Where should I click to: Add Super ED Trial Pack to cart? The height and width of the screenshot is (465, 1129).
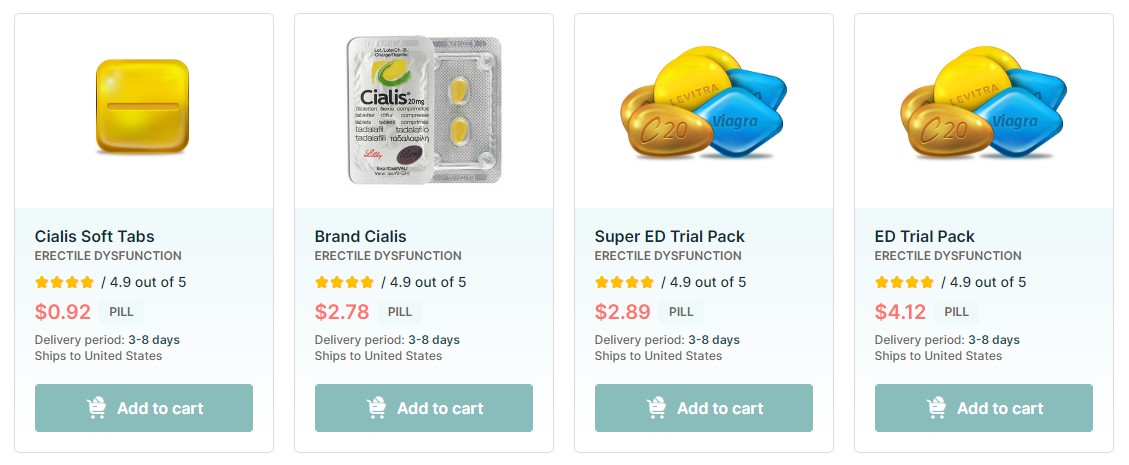[x=704, y=408]
